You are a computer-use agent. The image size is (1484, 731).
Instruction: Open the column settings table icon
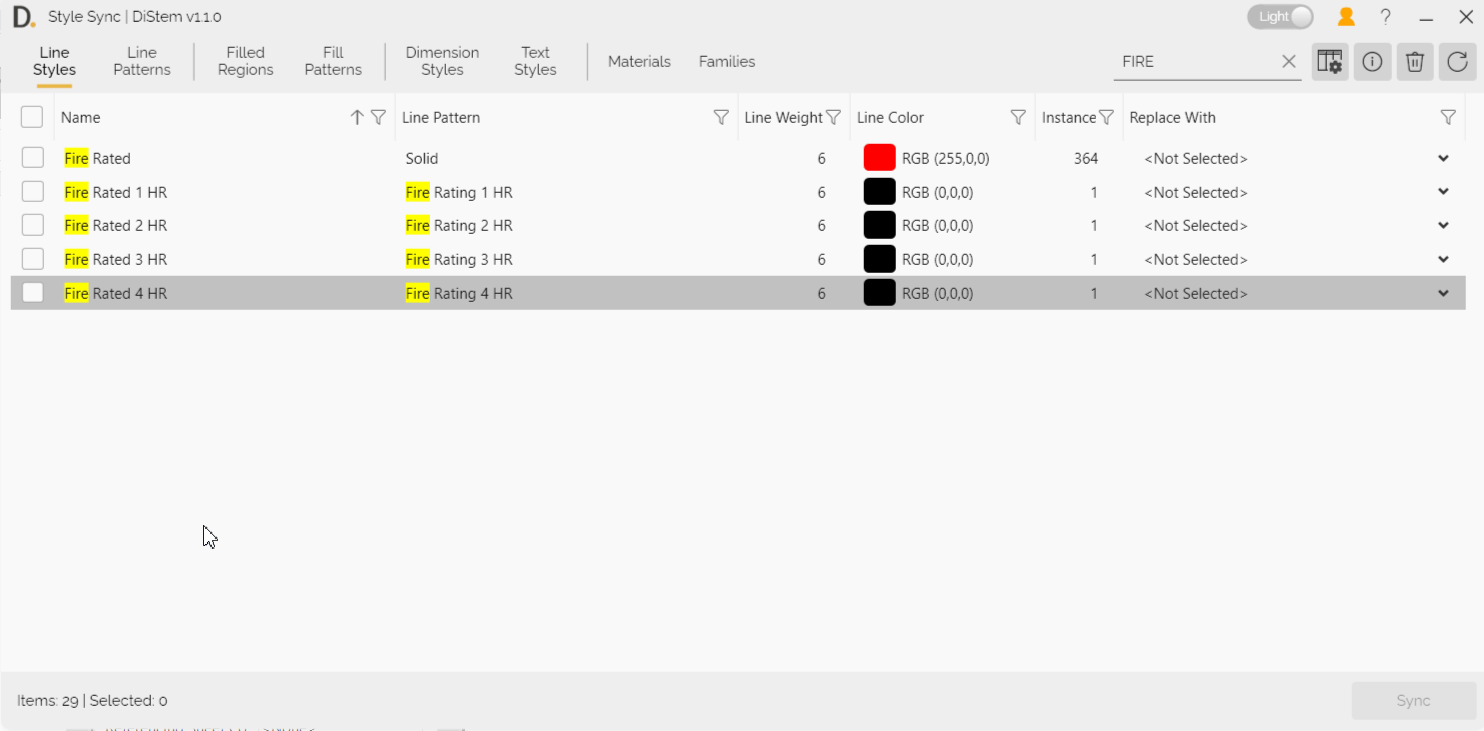1329,62
